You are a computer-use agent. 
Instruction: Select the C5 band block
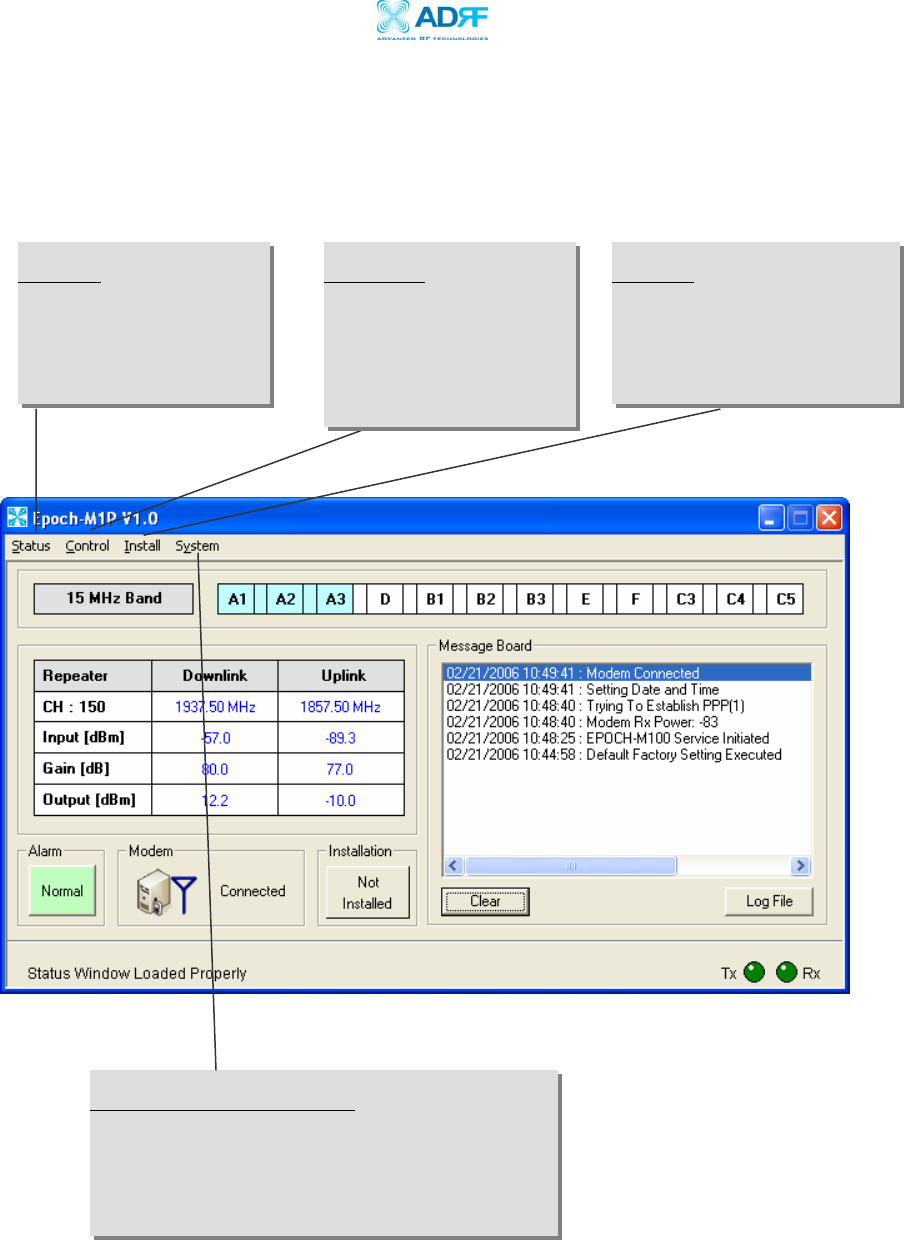coord(786,600)
